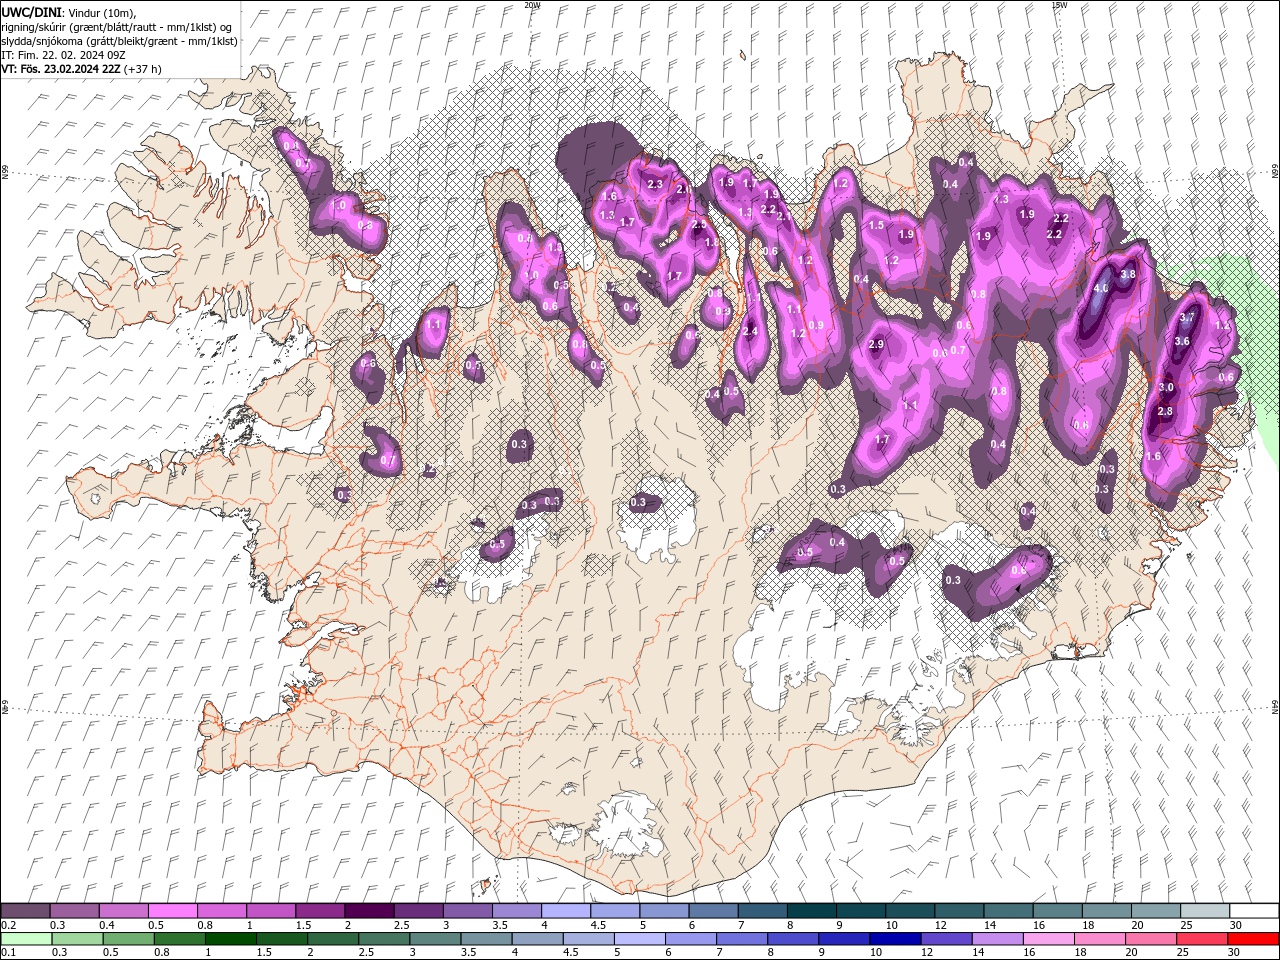This screenshot has height=960, width=1280.
Task: Click the bright pink 0.5 swatch in top legend row
Action: tap(173, 911)
